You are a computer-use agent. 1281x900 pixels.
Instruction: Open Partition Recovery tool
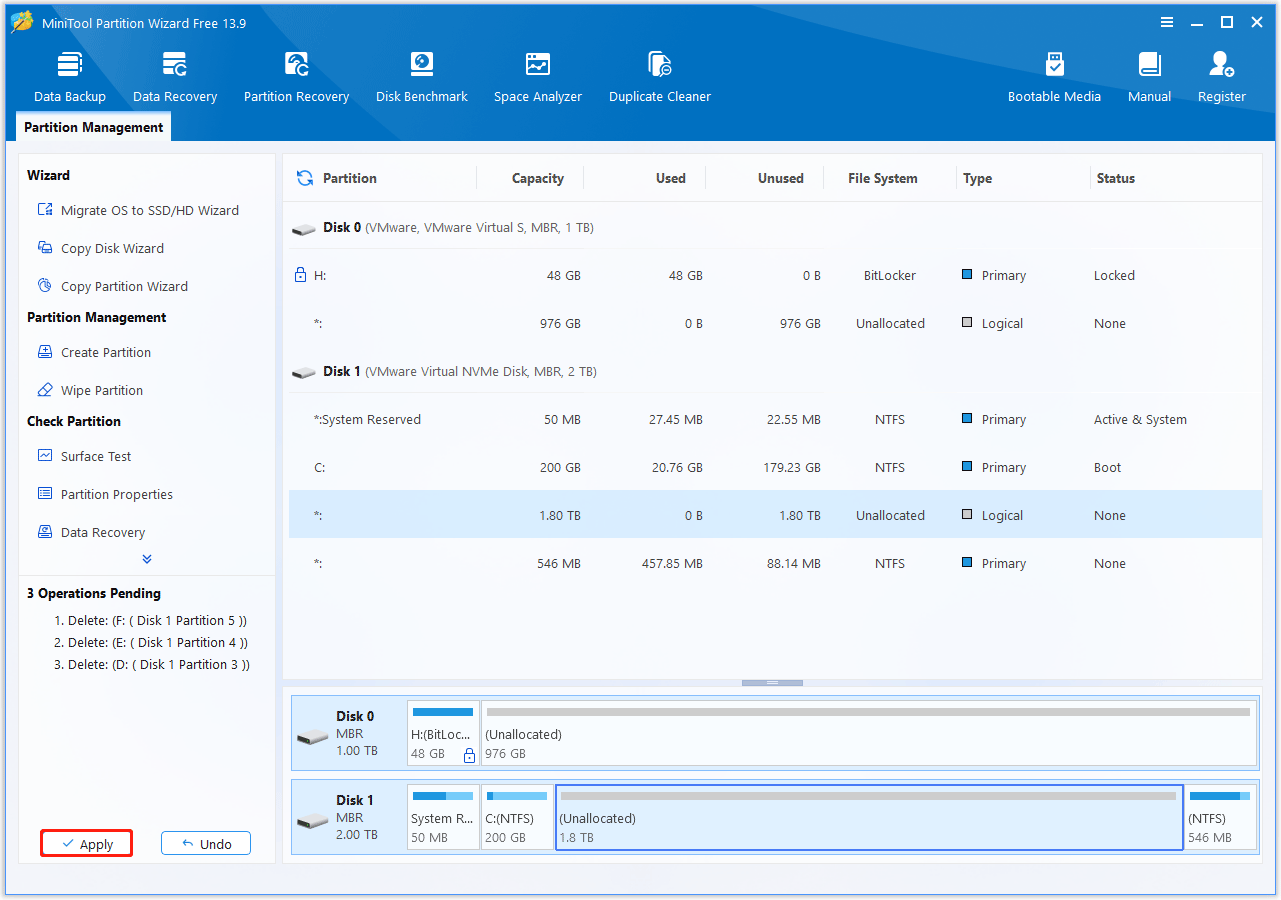297,77
